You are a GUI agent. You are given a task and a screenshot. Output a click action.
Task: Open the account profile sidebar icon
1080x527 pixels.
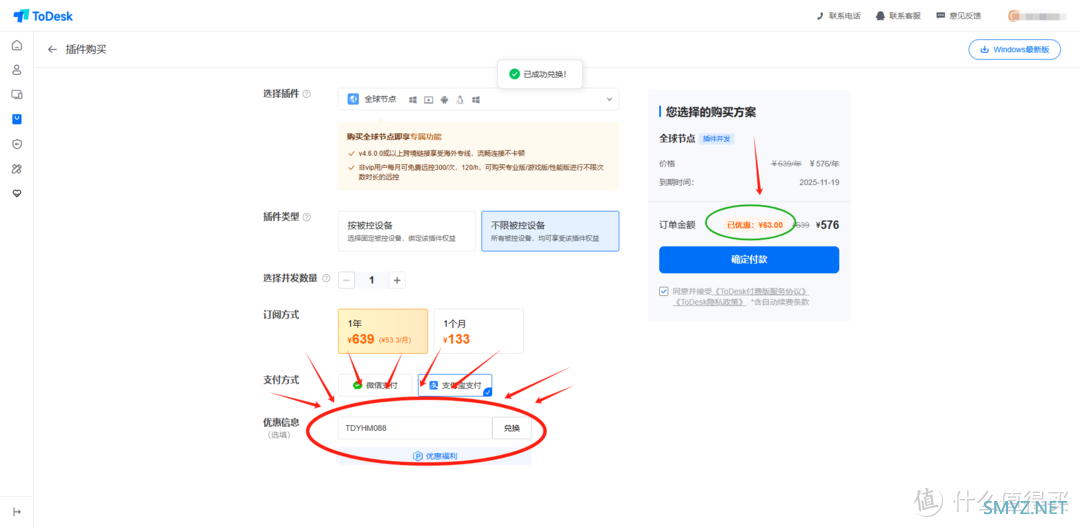pyautogui.click(x=17, y=70)
